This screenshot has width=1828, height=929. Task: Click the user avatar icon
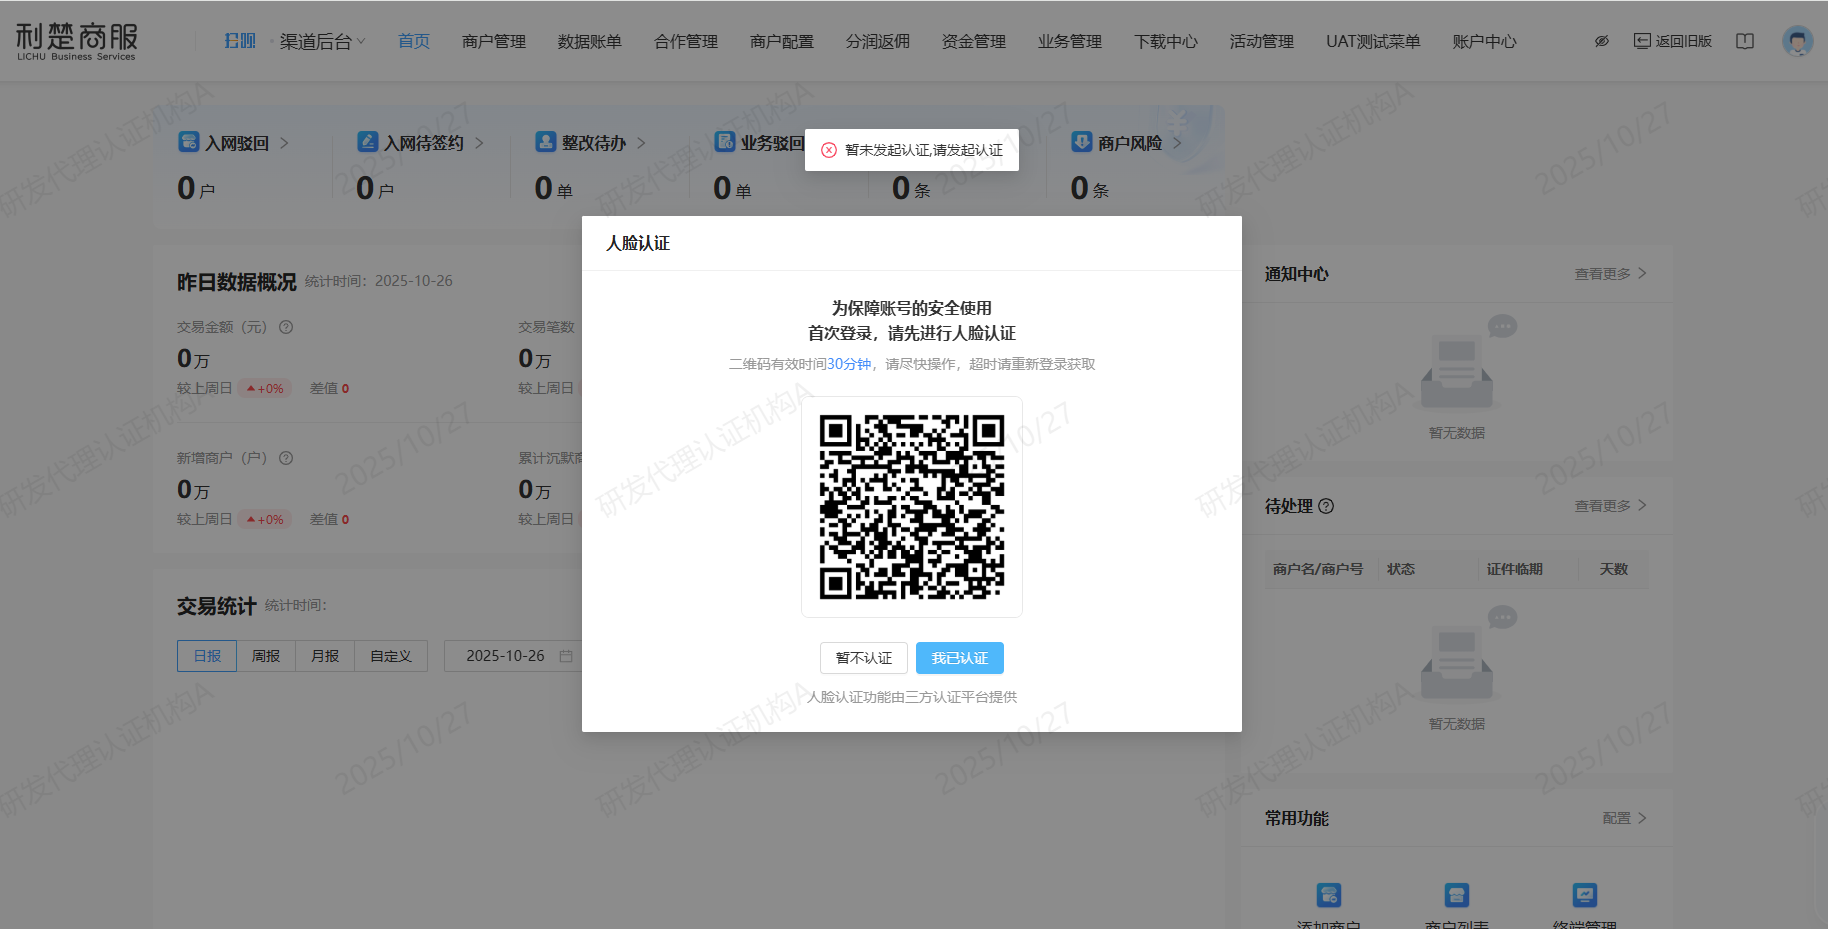[1797, 41]
